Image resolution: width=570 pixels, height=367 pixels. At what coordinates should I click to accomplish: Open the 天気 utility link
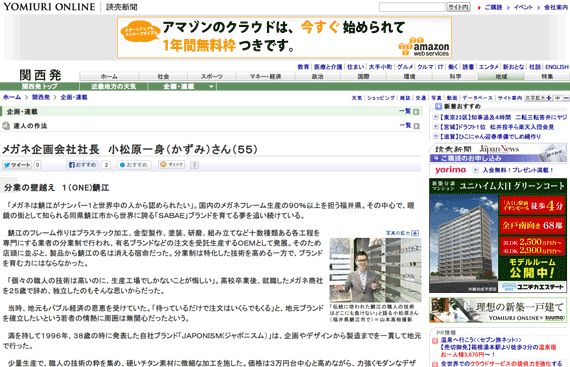(x=357, y=98)
